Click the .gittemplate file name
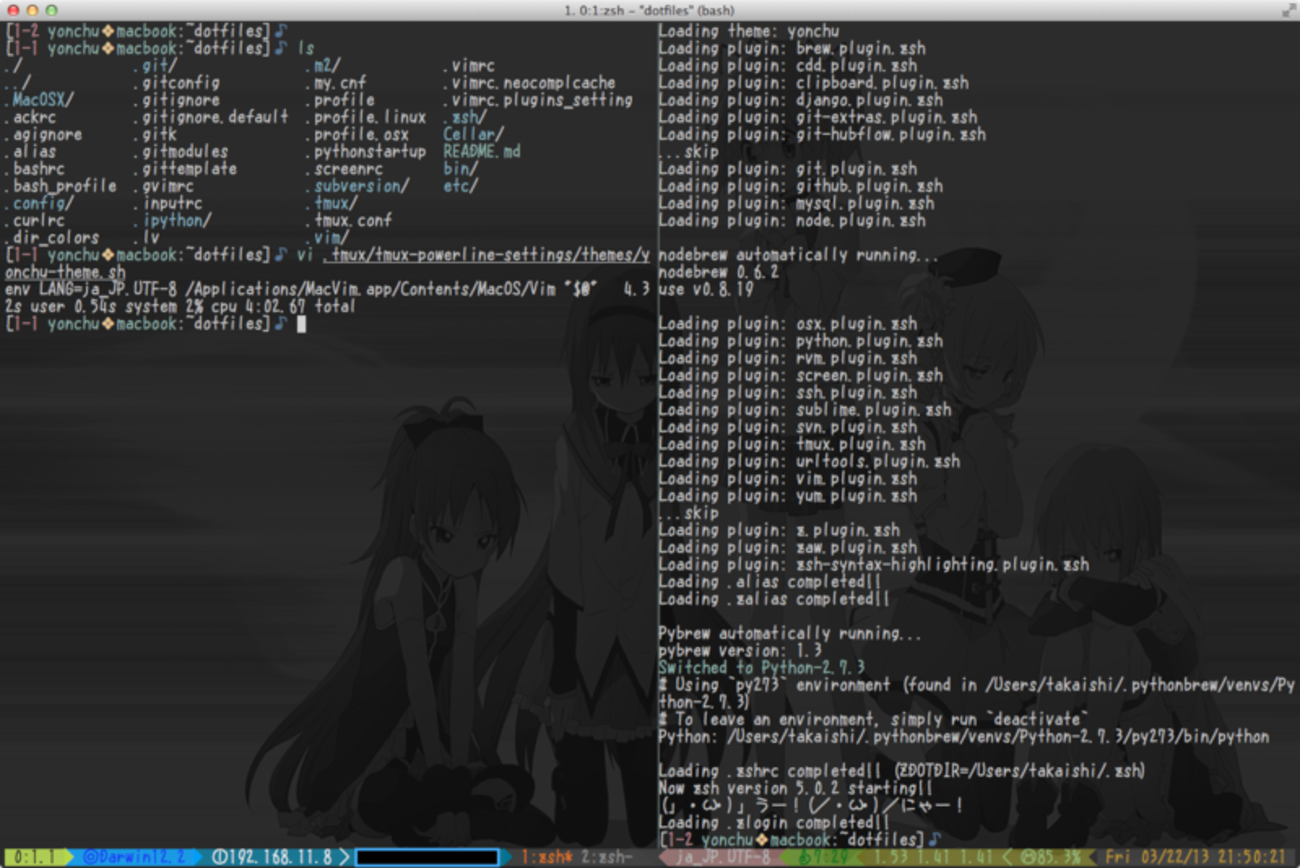Viewport: 1300px width, 868px height. coord(185,169)
